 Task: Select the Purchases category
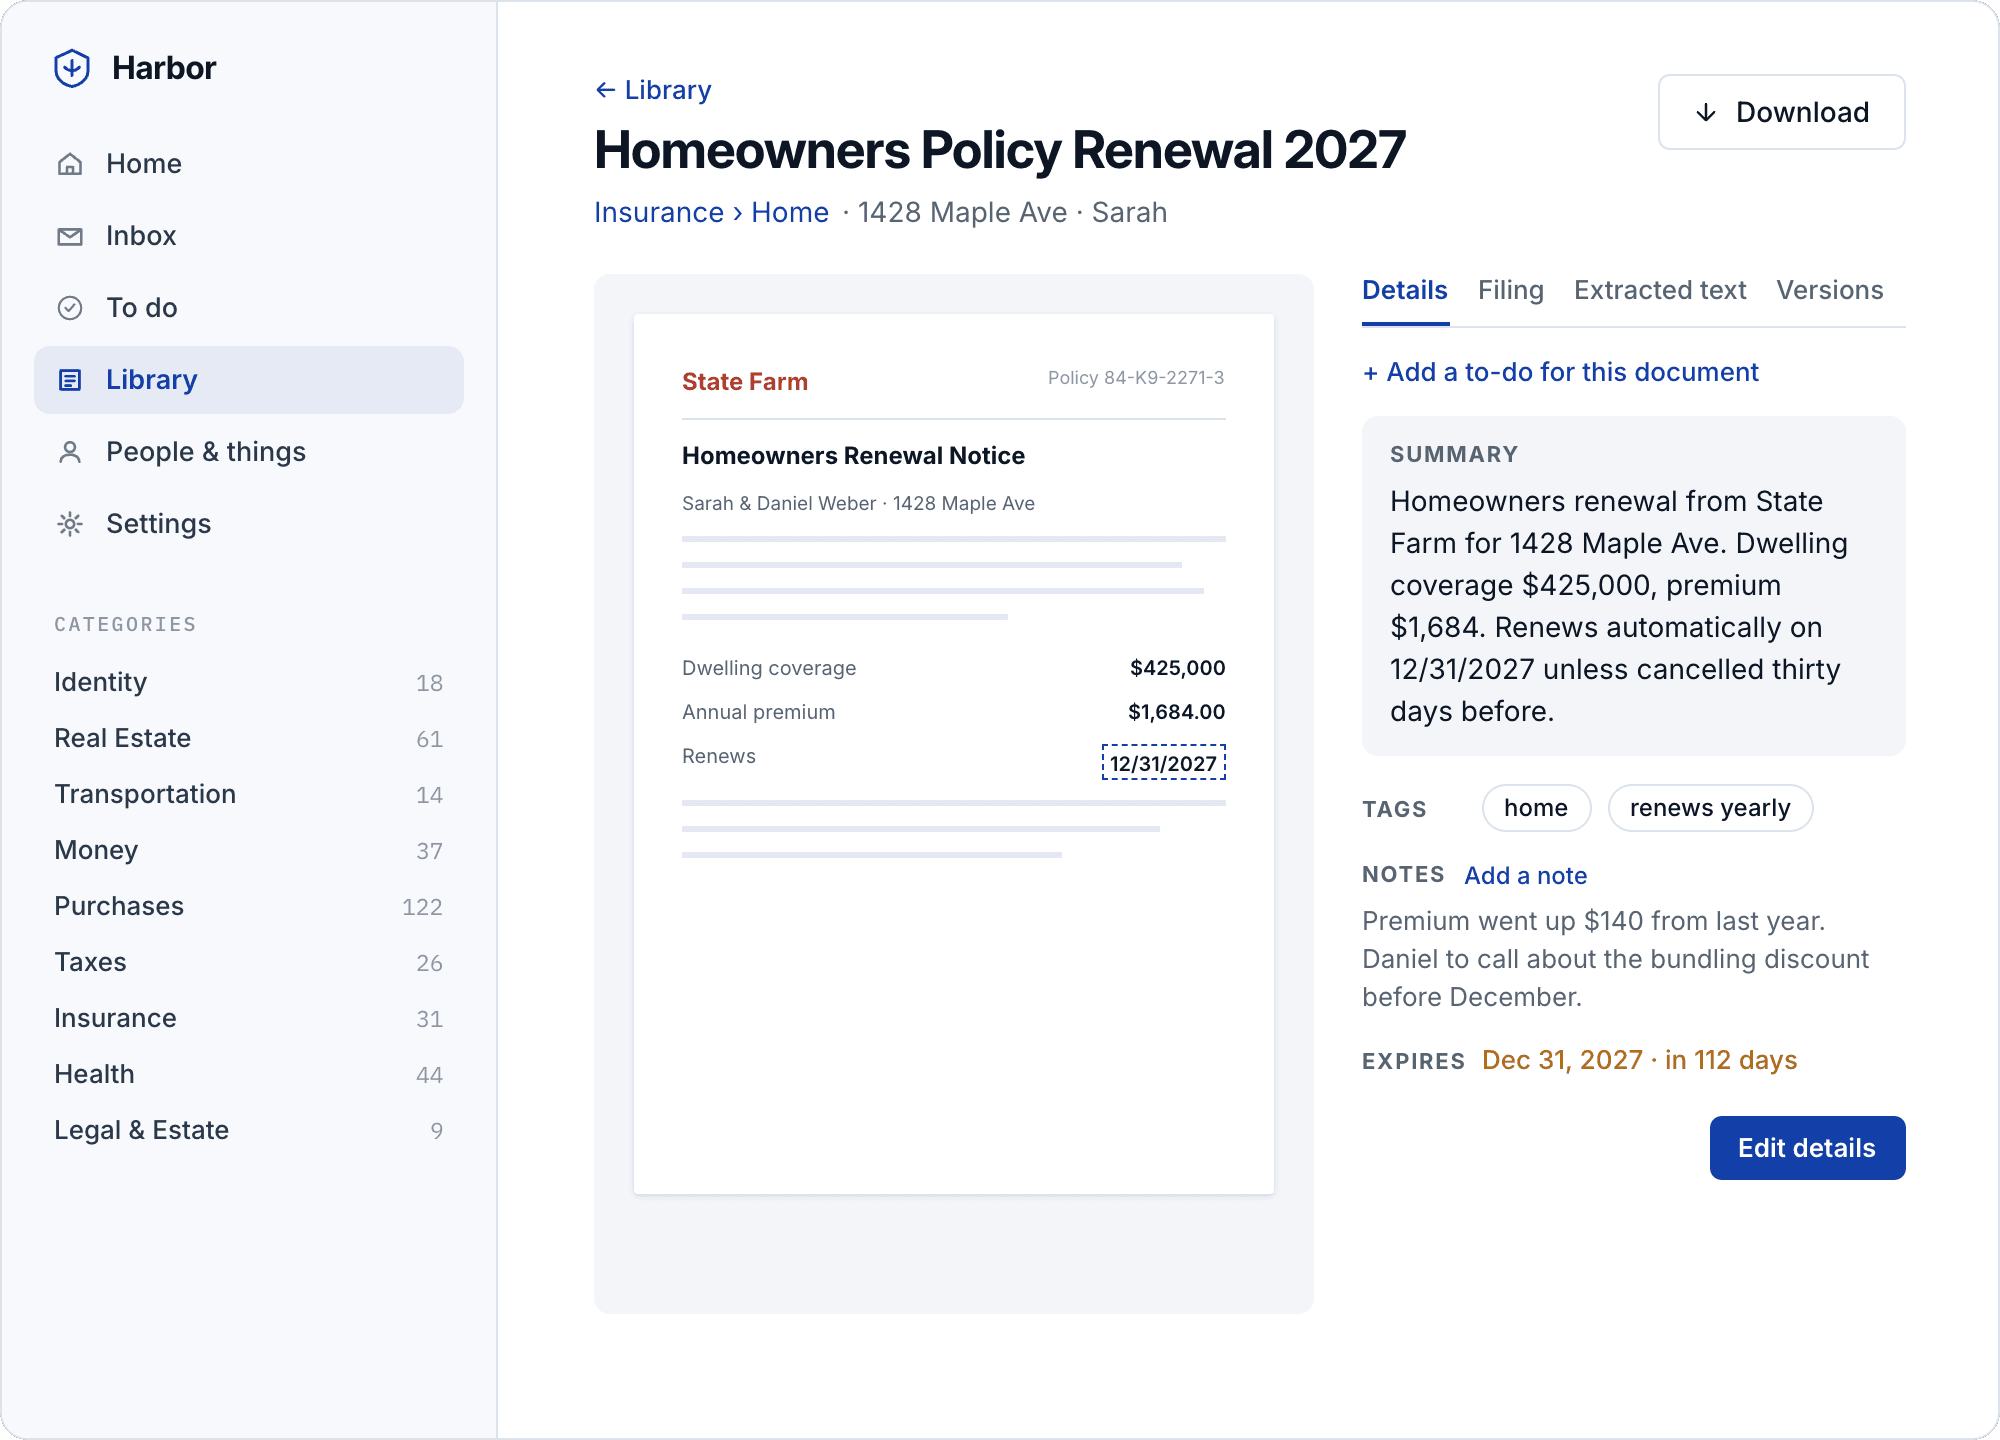pyautogui.click(x=249, y=906)
